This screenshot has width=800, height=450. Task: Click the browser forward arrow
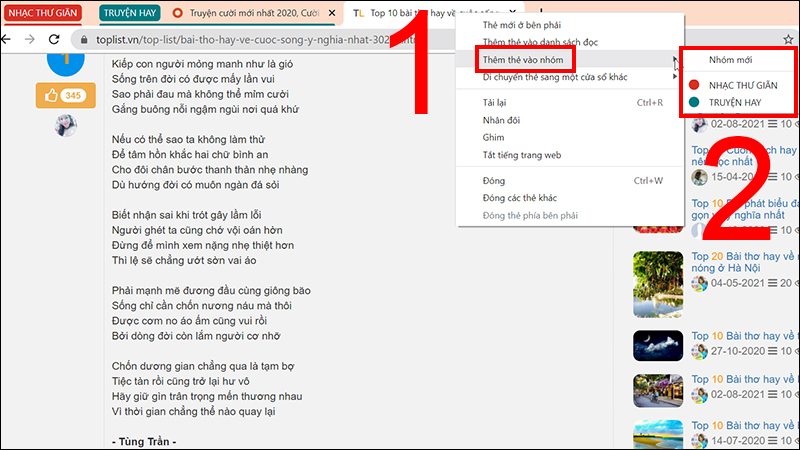pos(30,39)
